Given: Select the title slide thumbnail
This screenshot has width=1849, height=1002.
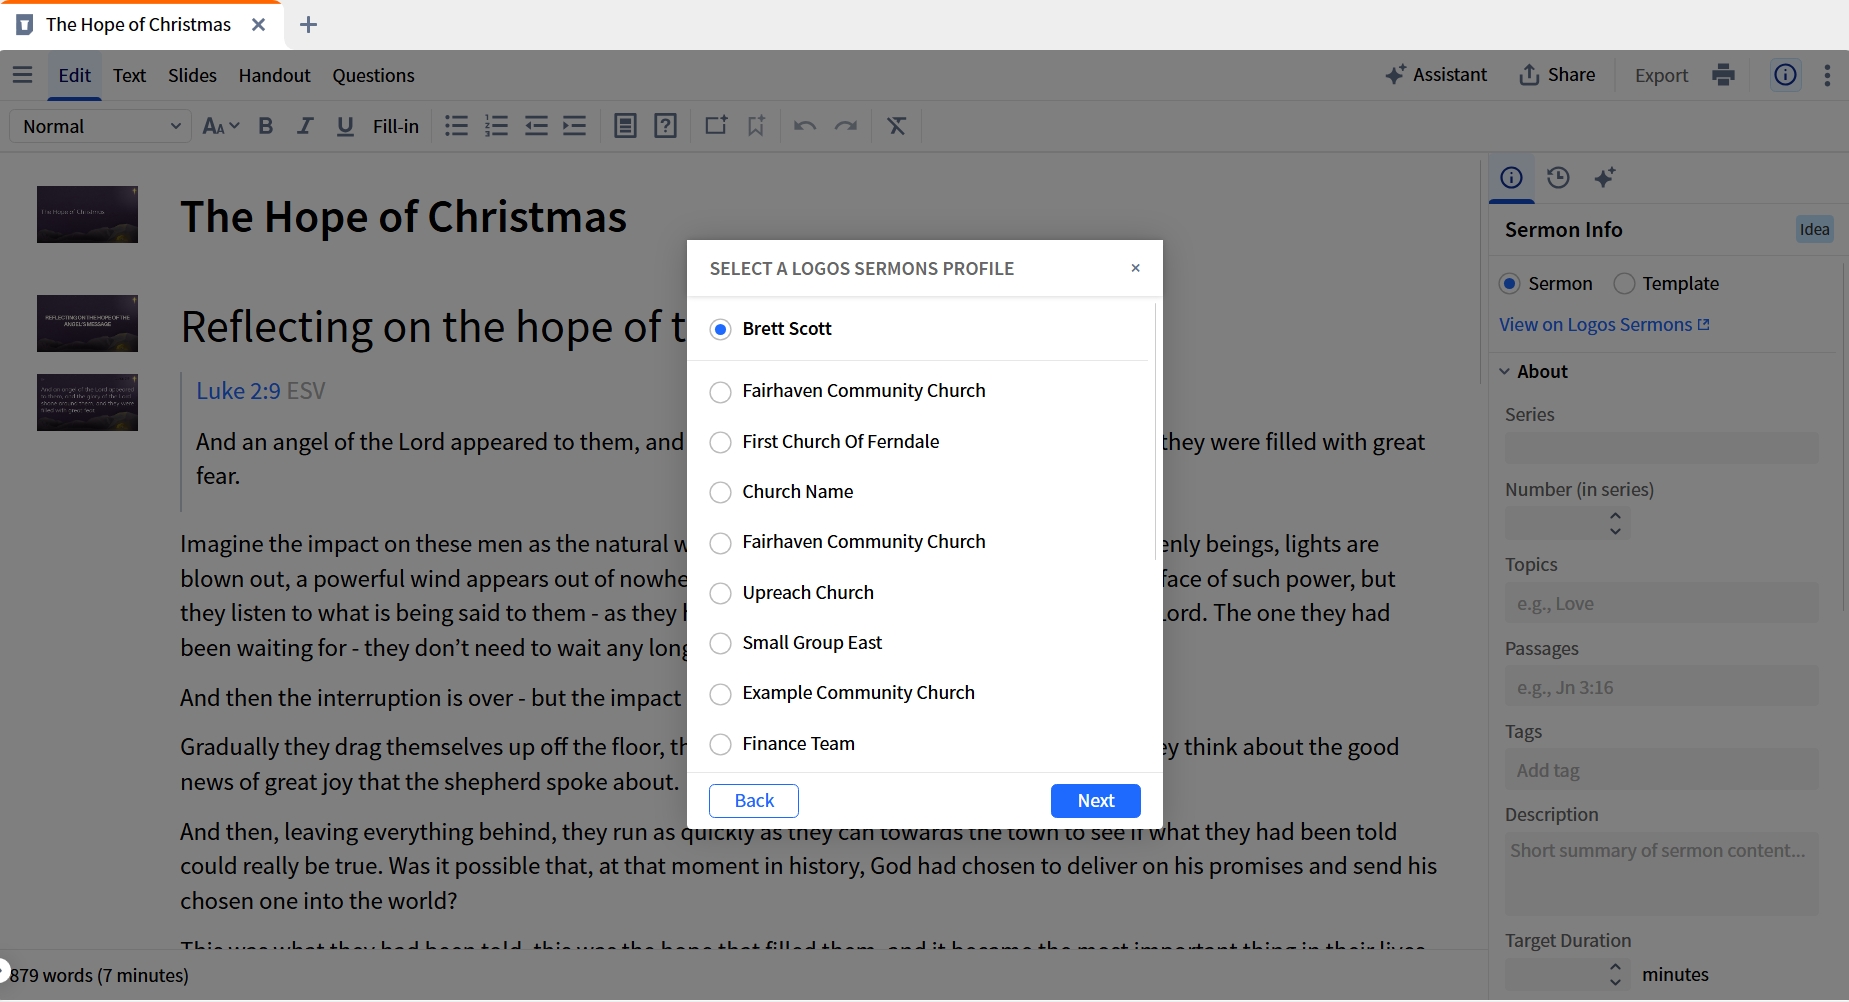Looking at the screenshot, I should 87,214.
